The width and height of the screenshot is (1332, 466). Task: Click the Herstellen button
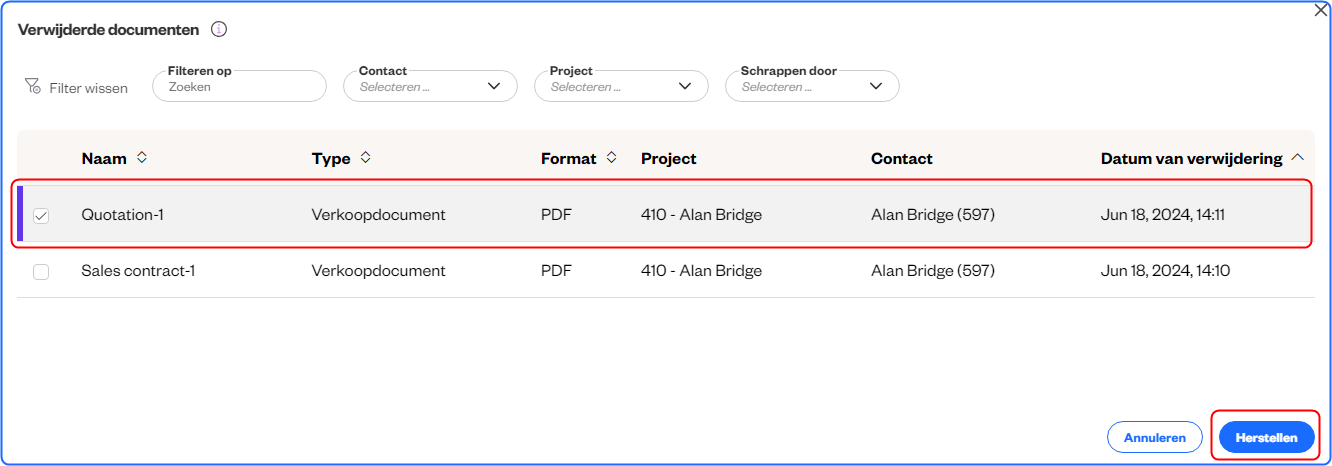(x=1266, y=437)
